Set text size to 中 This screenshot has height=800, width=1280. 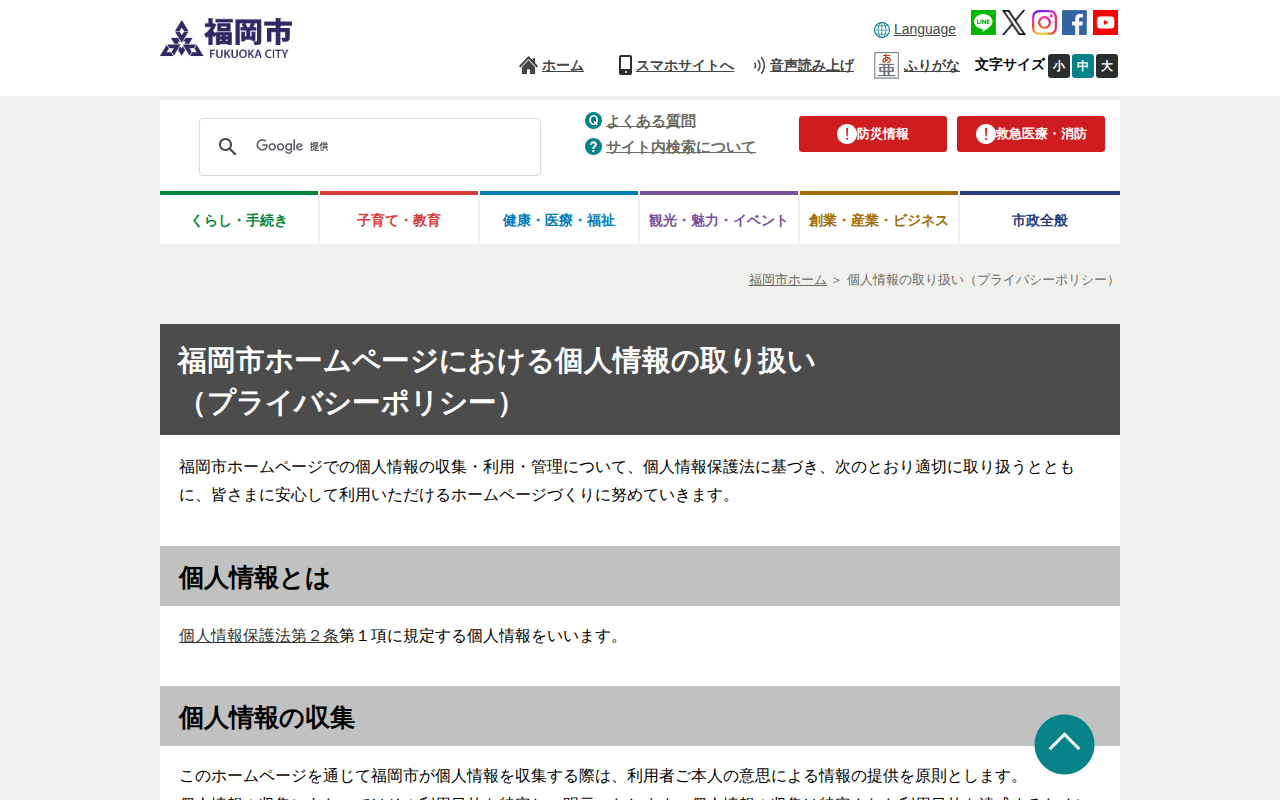[1083, 66]
